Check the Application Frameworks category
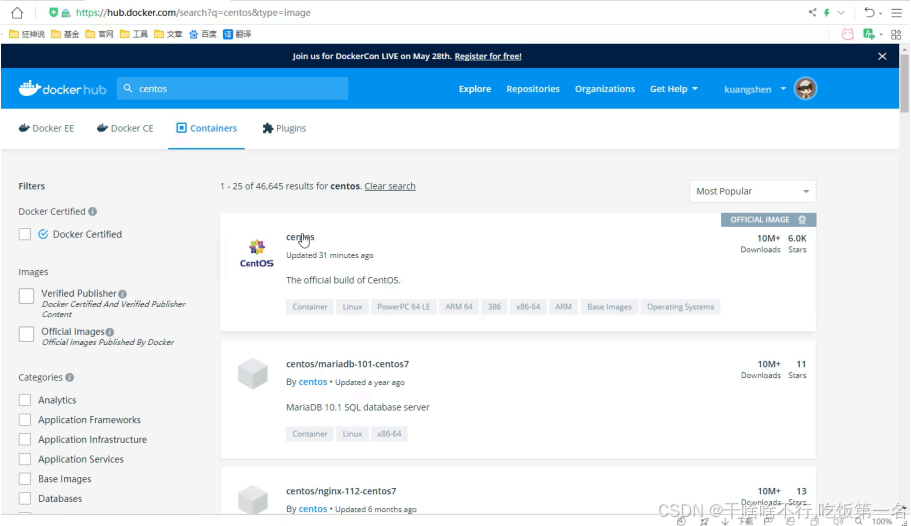 click(x=24, y=420)
